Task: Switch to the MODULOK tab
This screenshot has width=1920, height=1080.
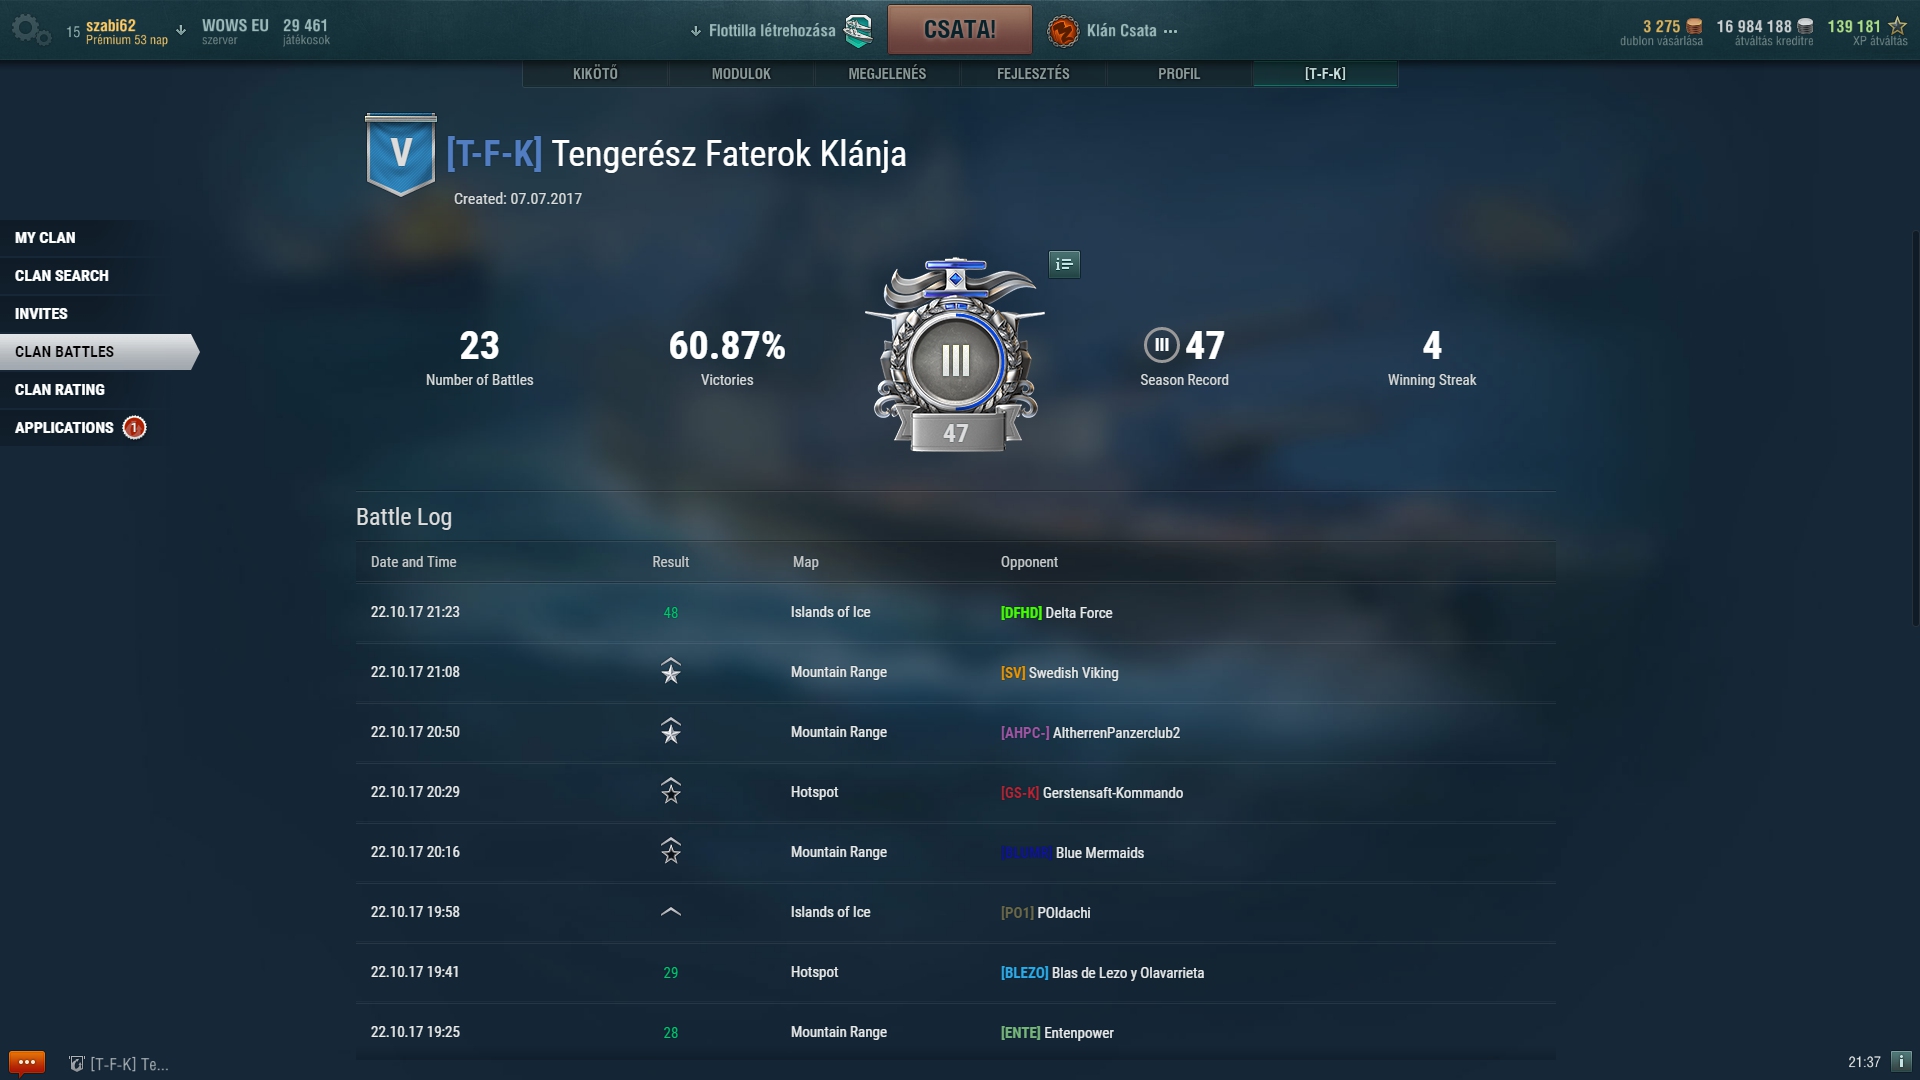Action: coord(741,74)
